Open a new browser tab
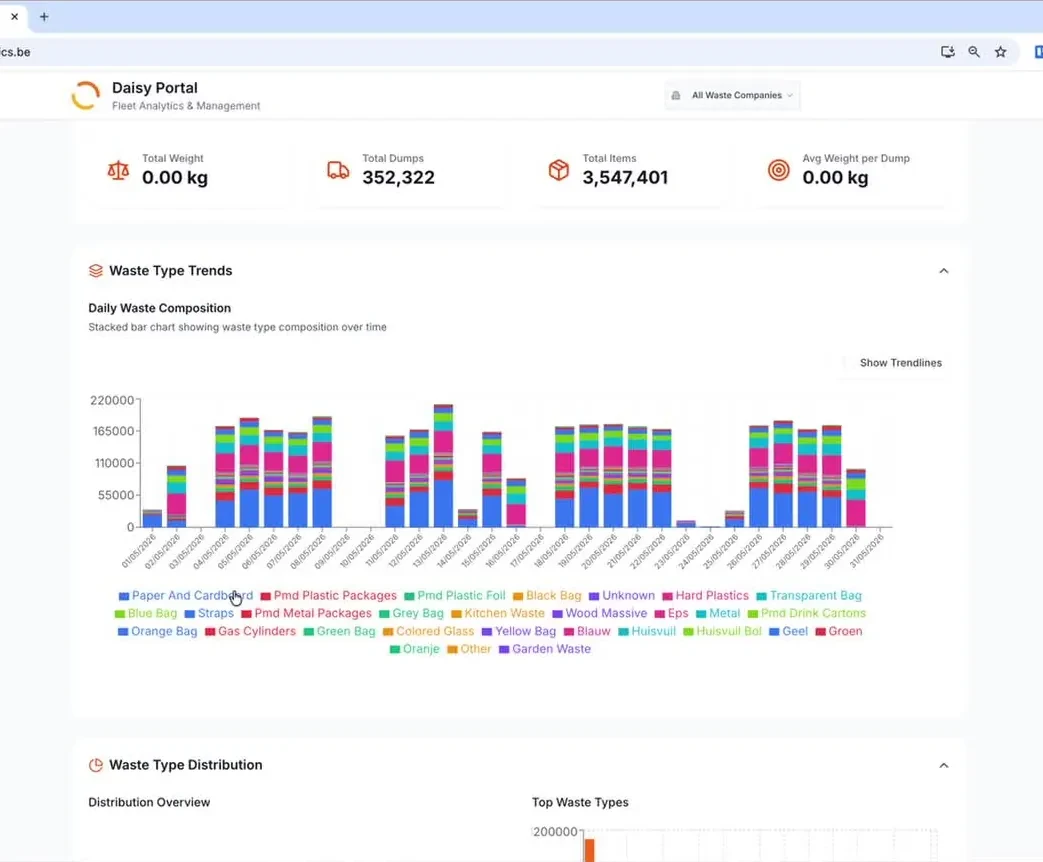The image size is (1043, 862). tap(44, 17)
